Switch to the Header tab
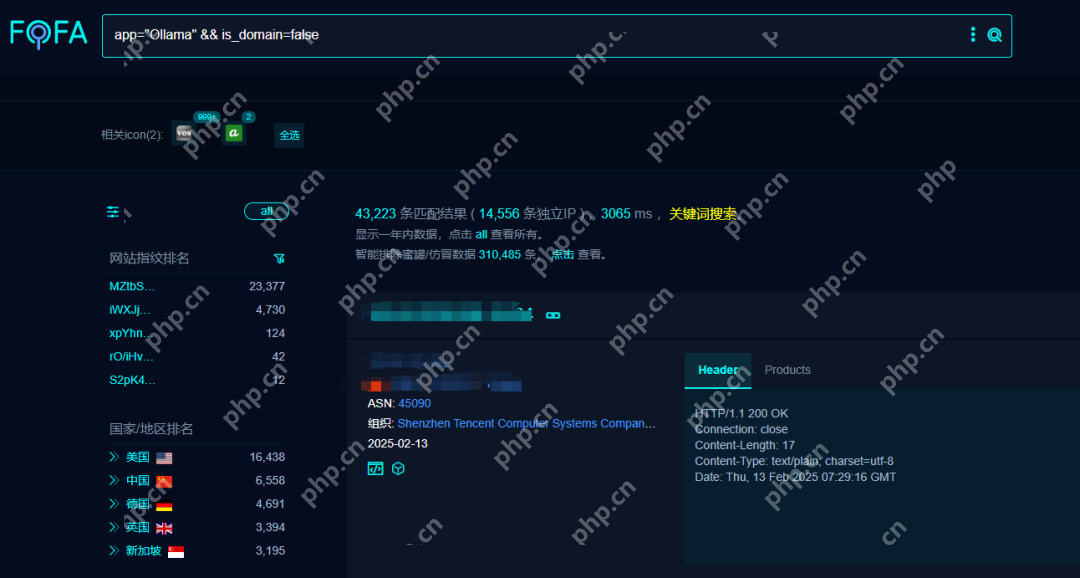The height and width of the screenshot is (578, 1080). point(718,370)
